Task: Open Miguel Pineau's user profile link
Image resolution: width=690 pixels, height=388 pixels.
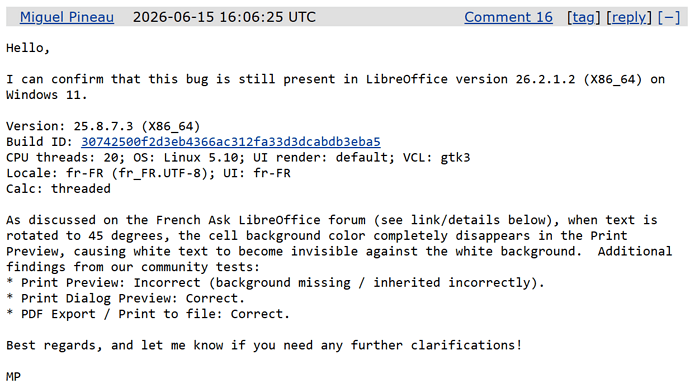Action: coord(67,17)
